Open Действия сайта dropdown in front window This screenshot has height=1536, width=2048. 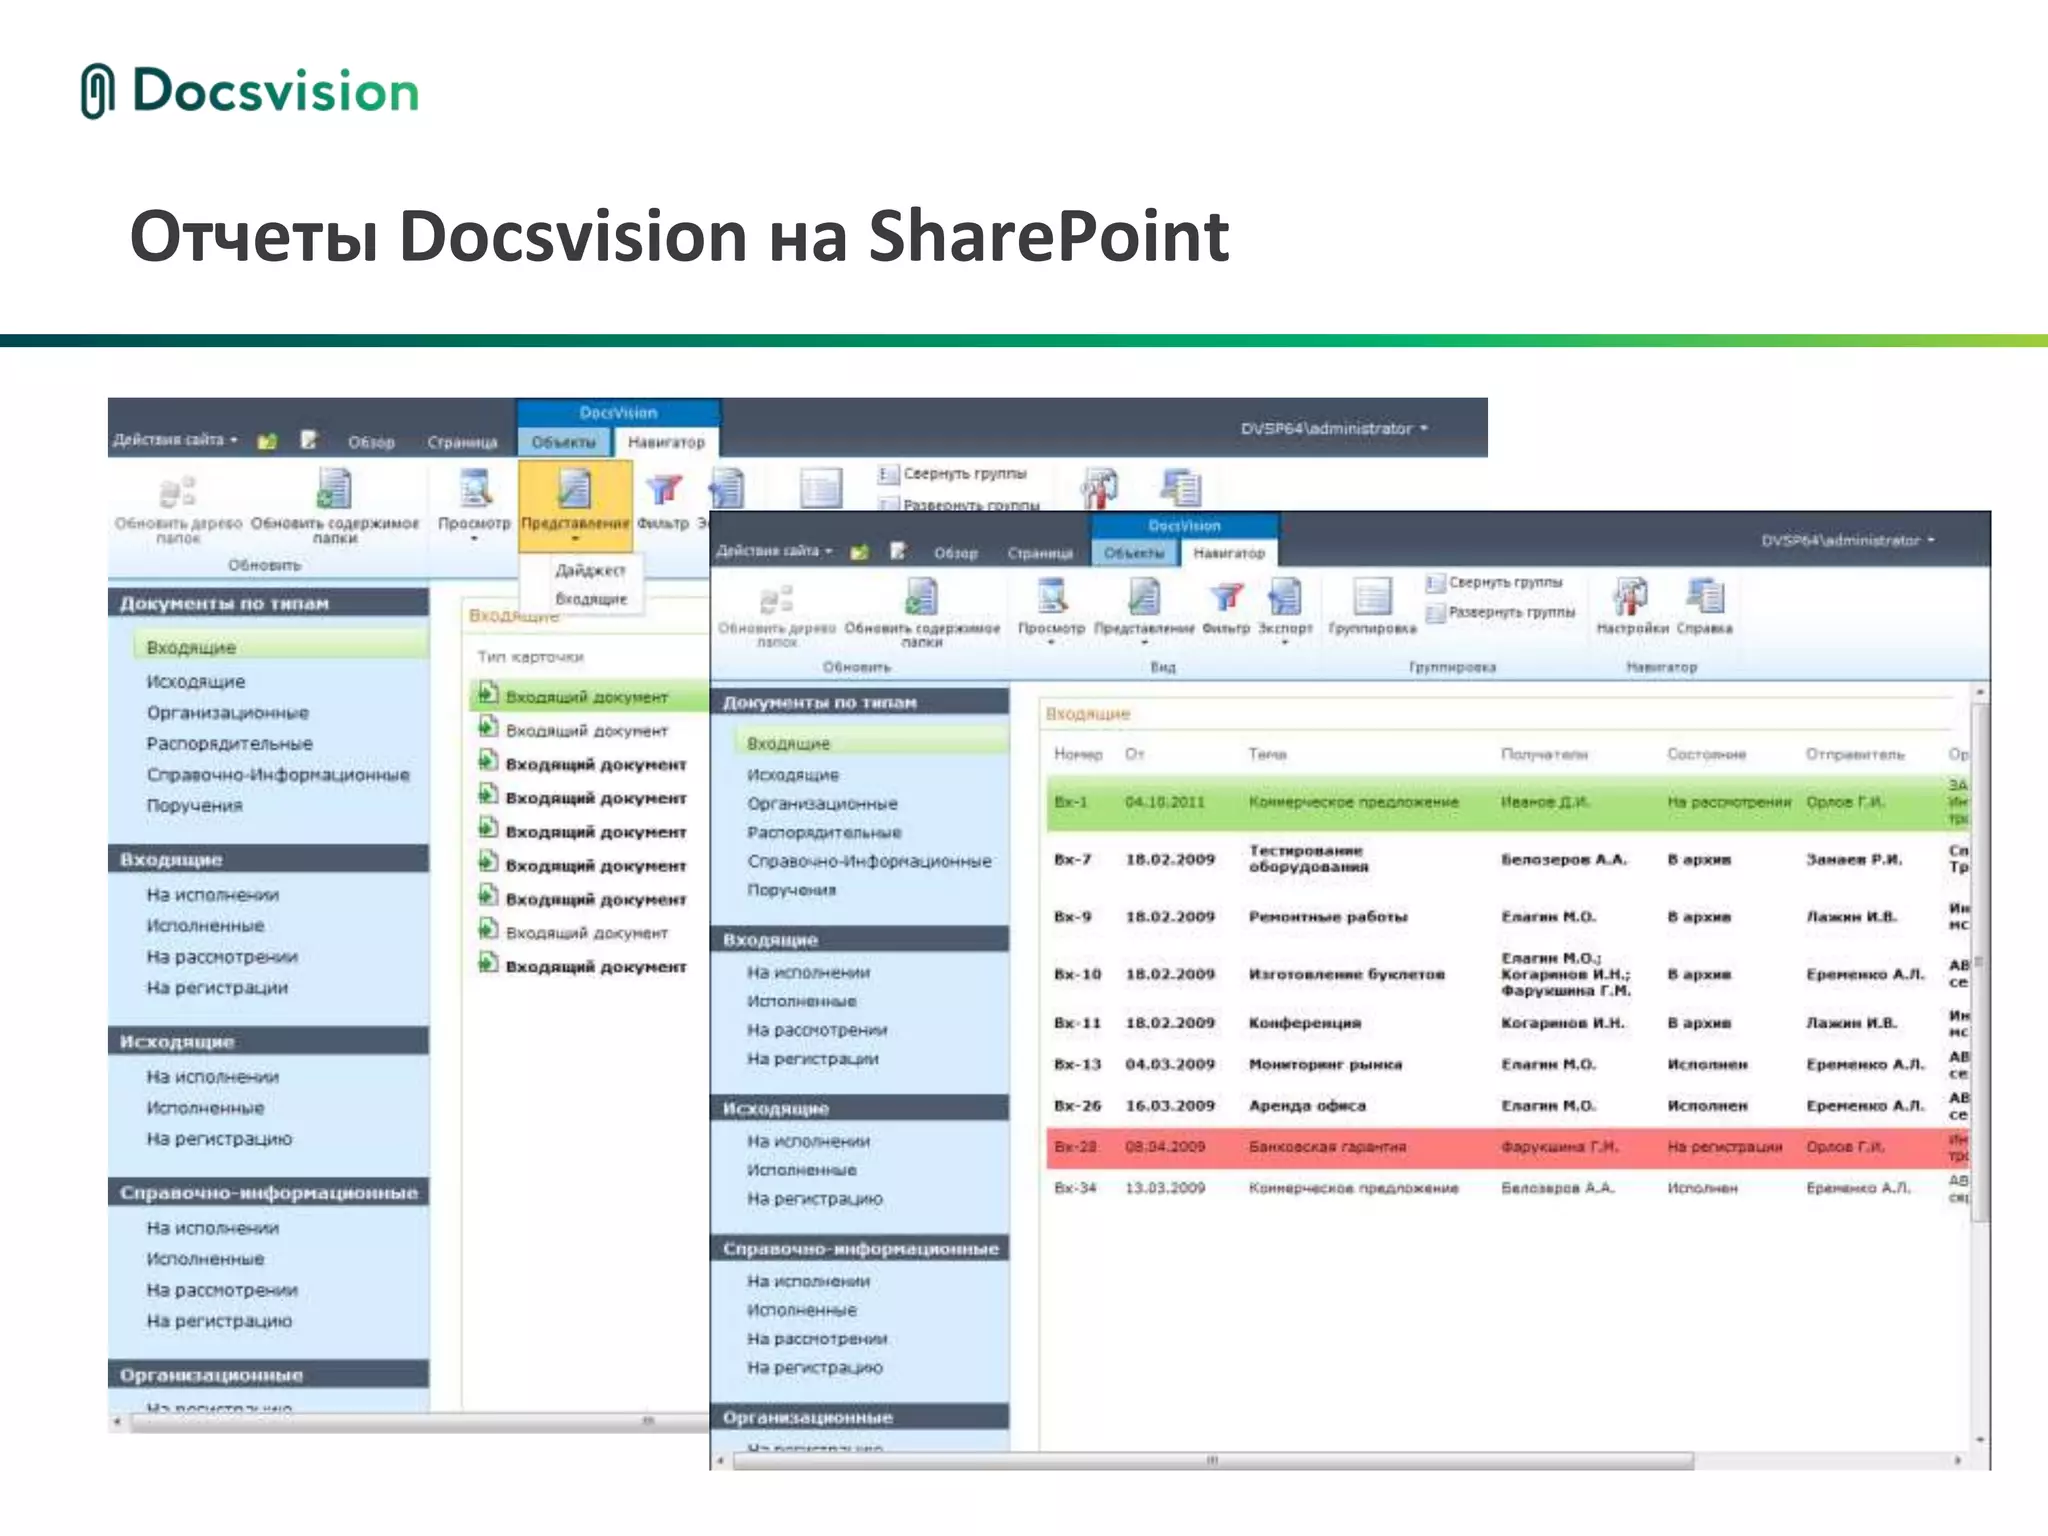(773, 551)
